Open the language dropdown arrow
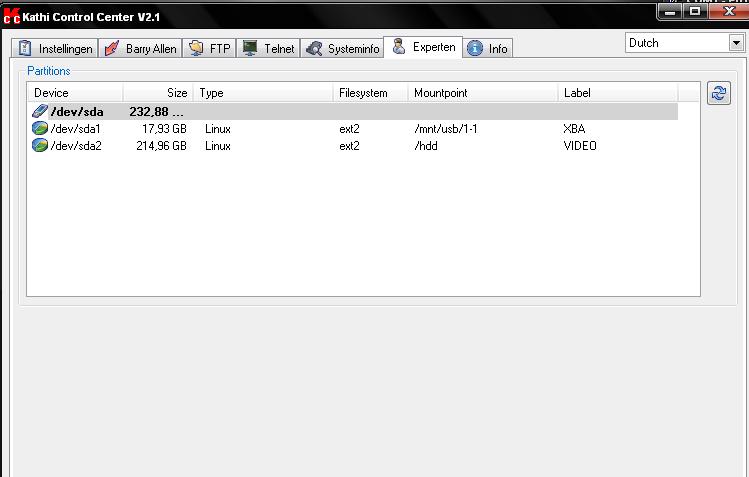The height and width of the screenshot is (477, 749). pyautogui.click(x=736, y=43)
